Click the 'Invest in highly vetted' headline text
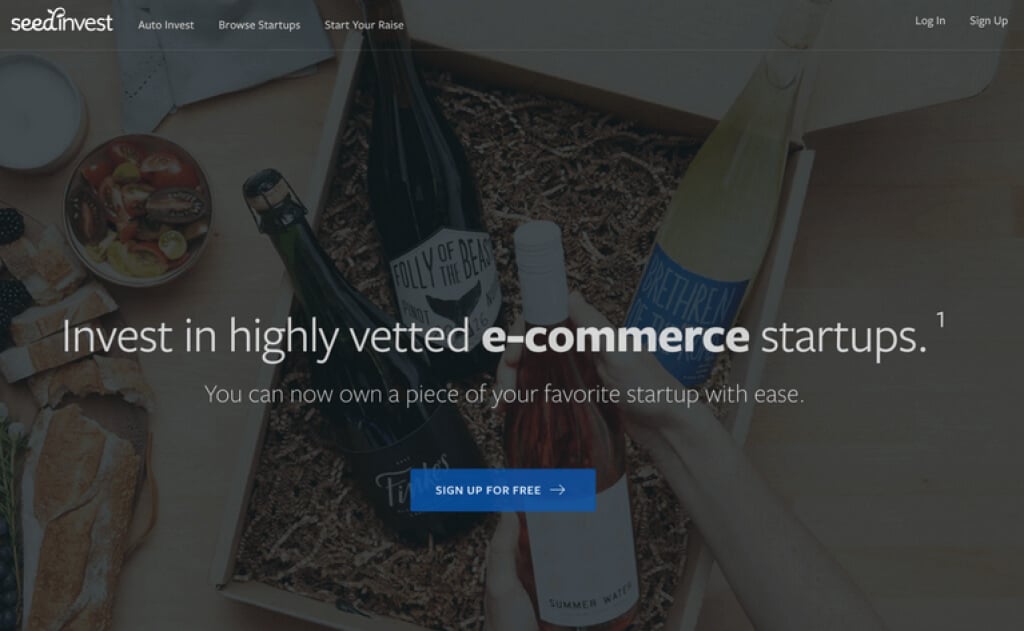This screenshot has height=631, width=1024. 265,336
